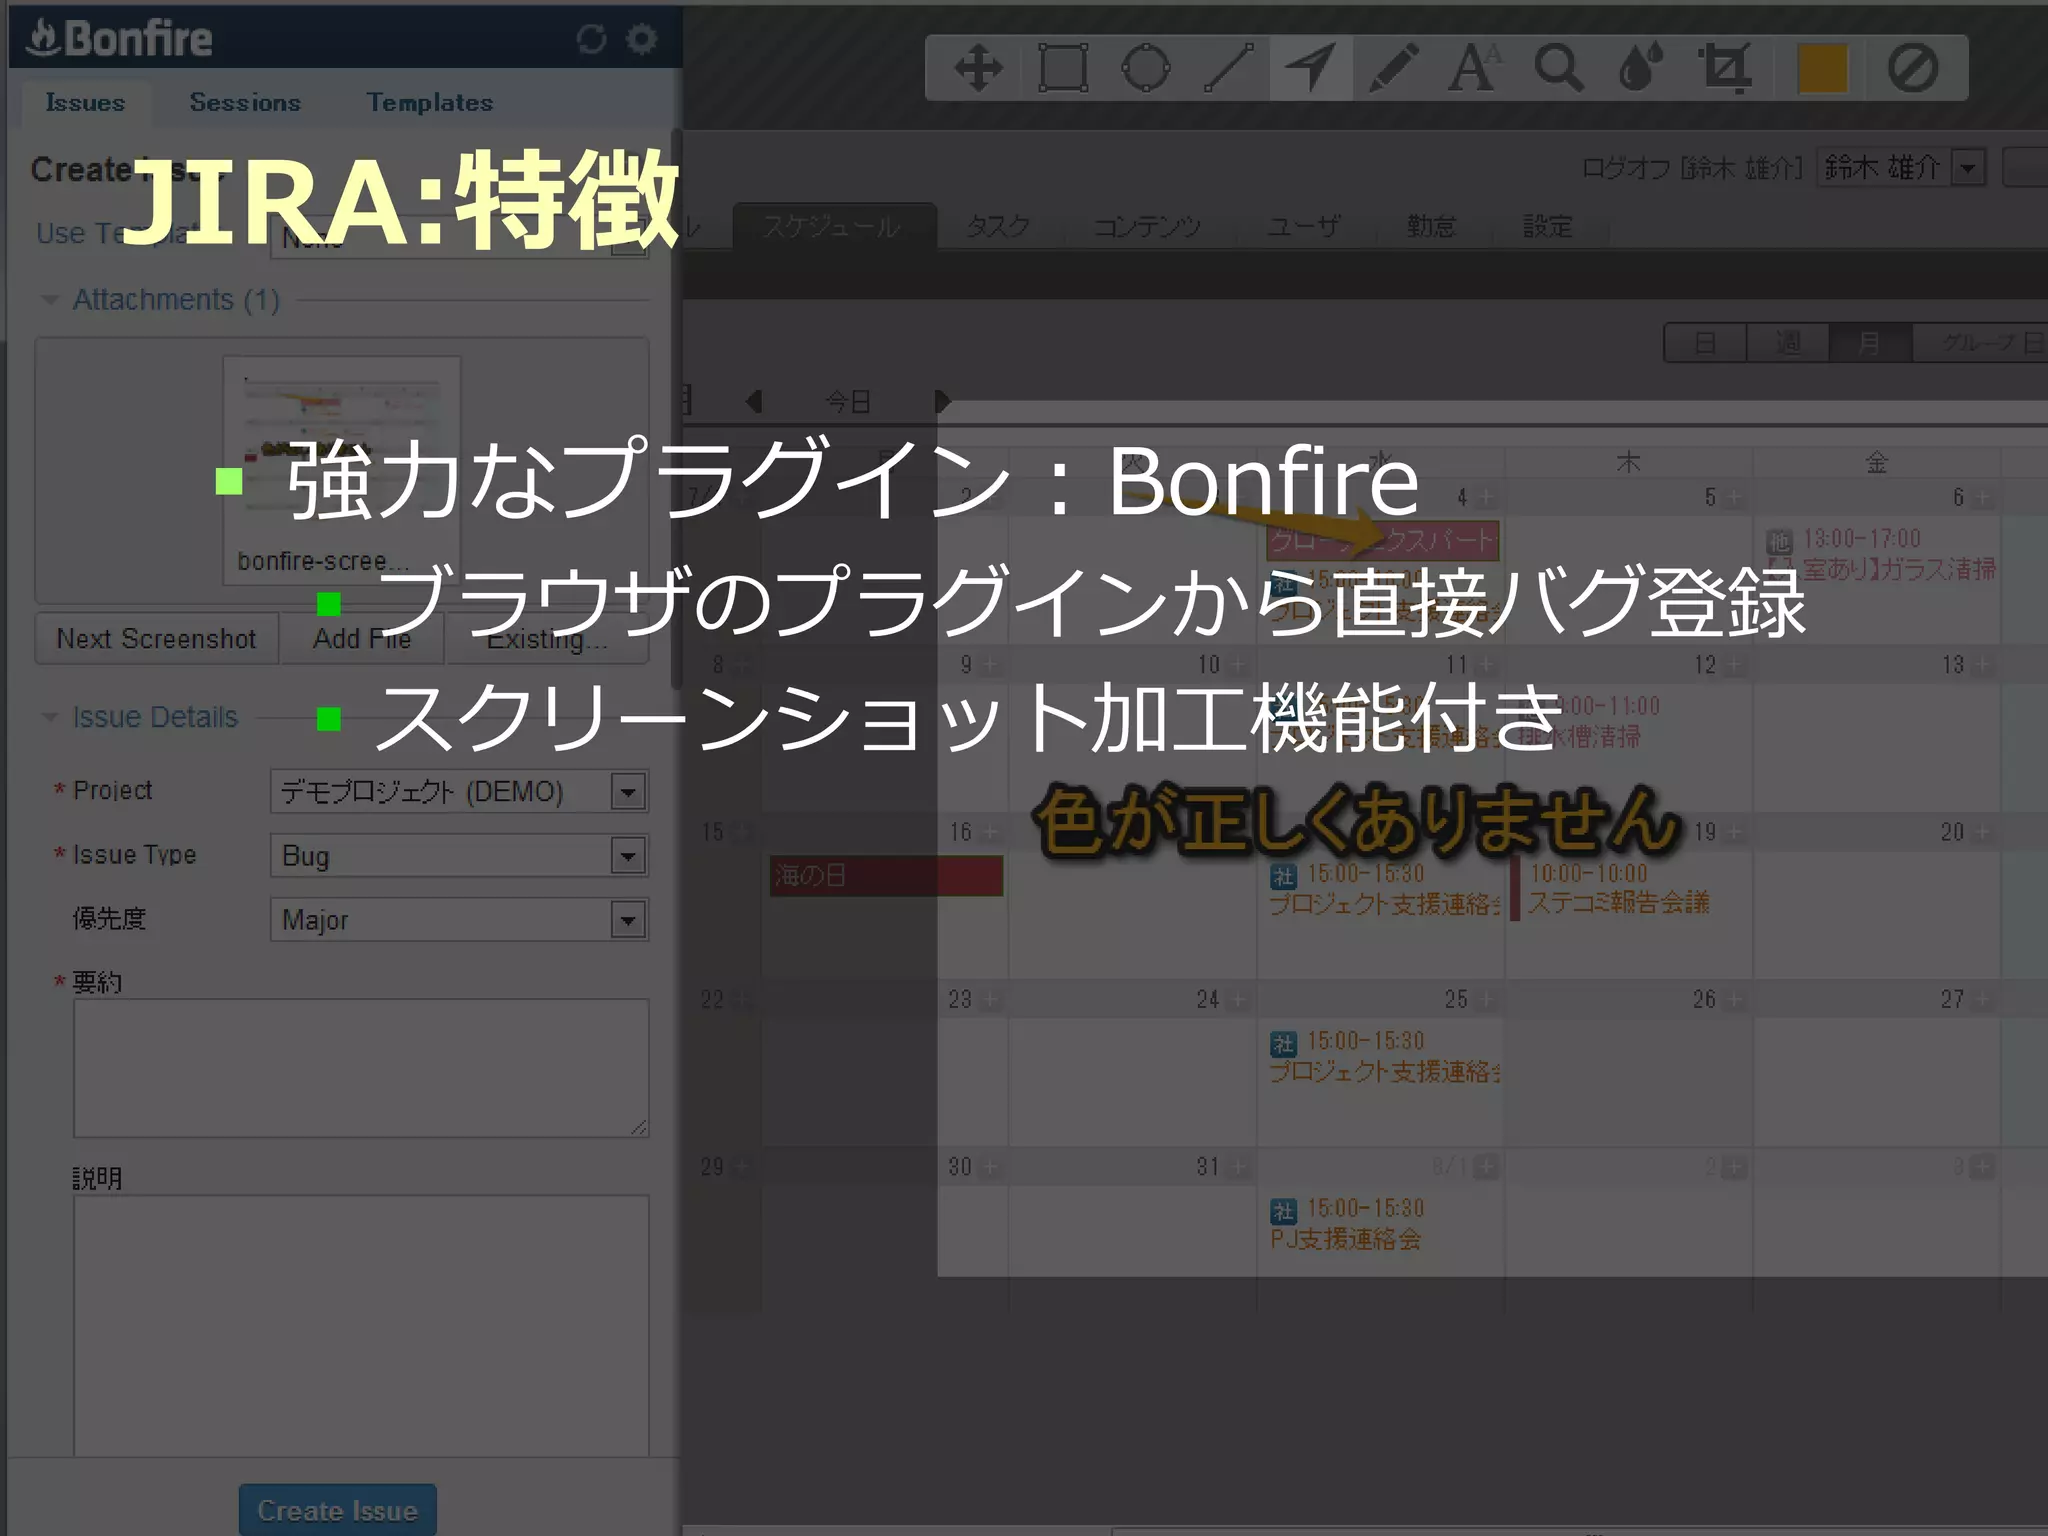Open the 優先度 priority dropdown

459,920
